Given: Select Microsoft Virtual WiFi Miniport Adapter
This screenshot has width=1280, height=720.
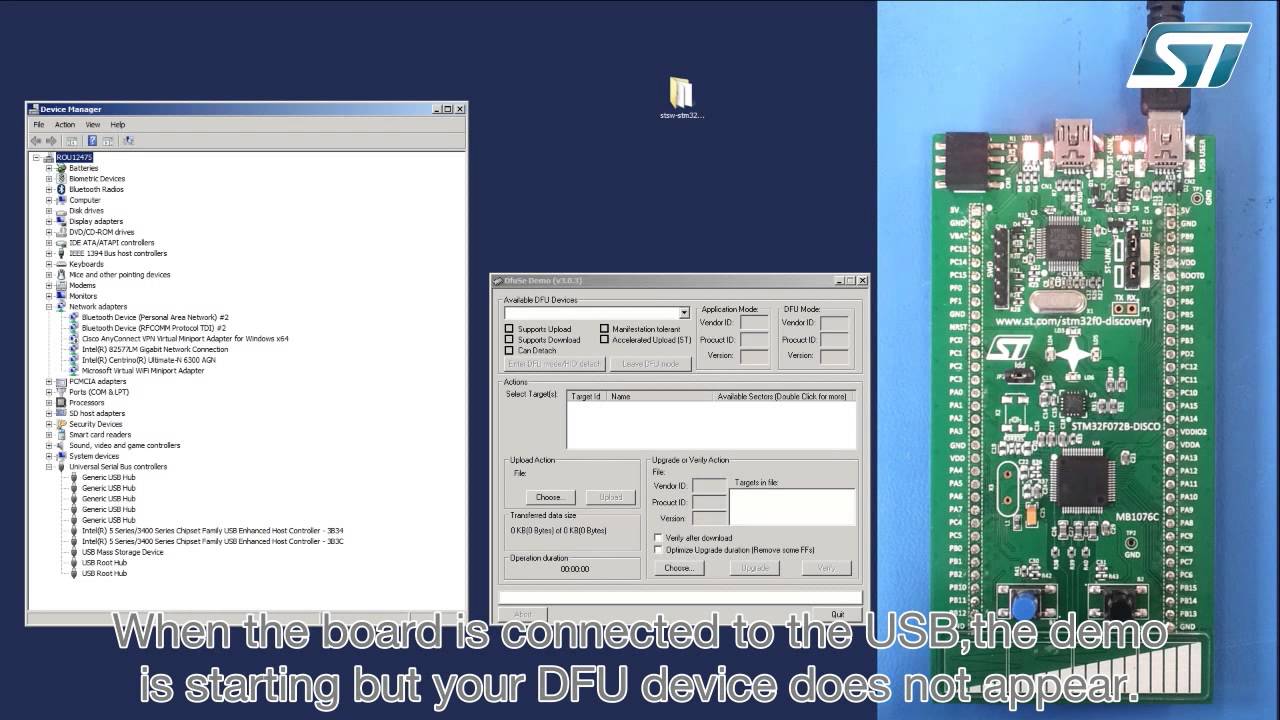Looking at the screenshot, I should [x=143, y=371].
